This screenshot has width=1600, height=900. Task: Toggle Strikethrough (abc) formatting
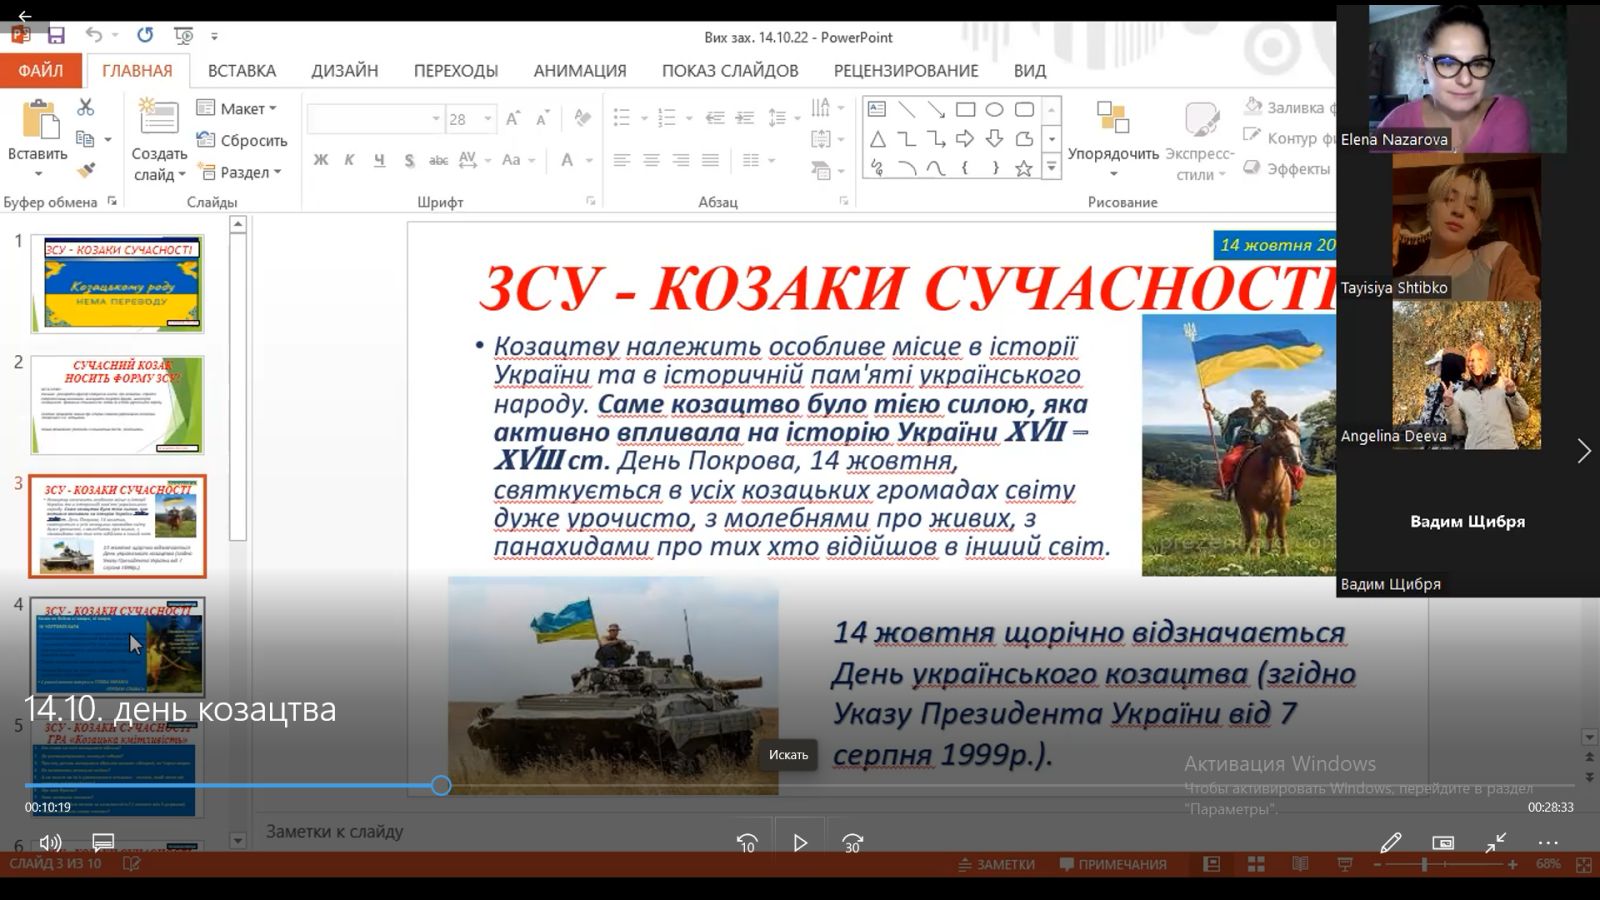pyautogui.click(x=438, y=160)
